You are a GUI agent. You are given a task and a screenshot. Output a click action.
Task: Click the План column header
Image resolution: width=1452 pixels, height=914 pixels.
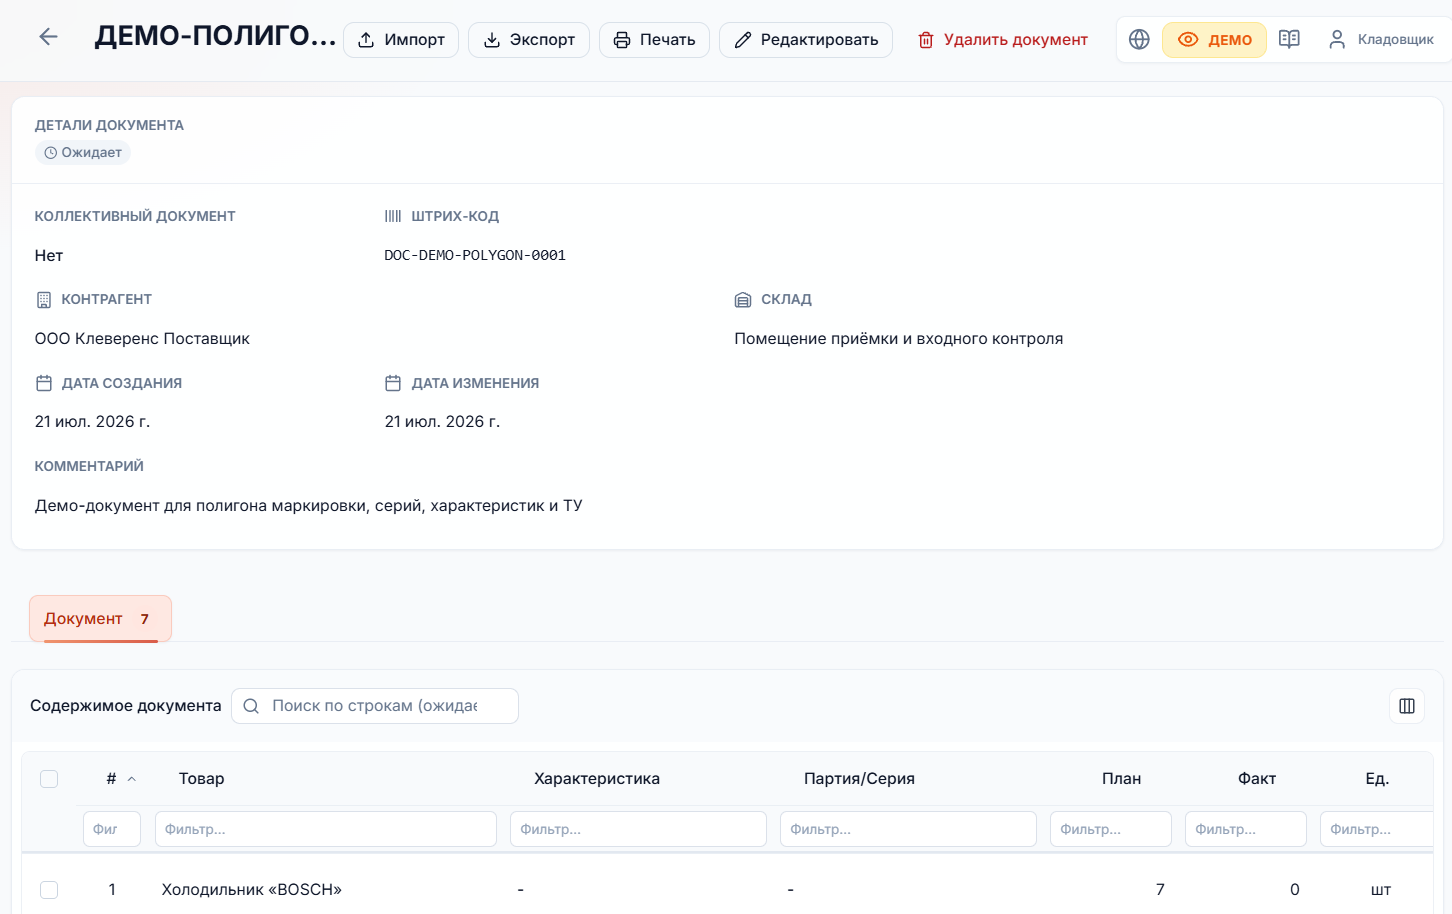click(1121, 779)
